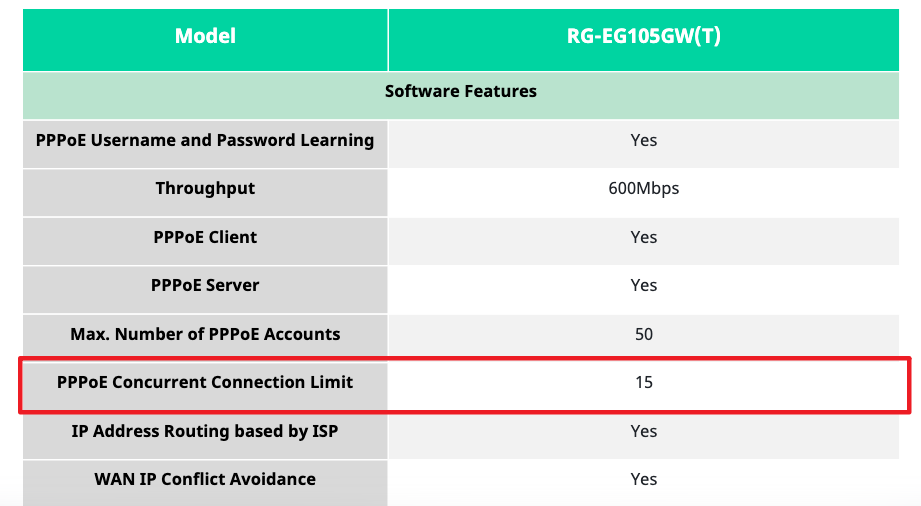Click PPPoE Username and Password Learning label
The width and height of the screenshot is (921, 506).
point(205,140)
